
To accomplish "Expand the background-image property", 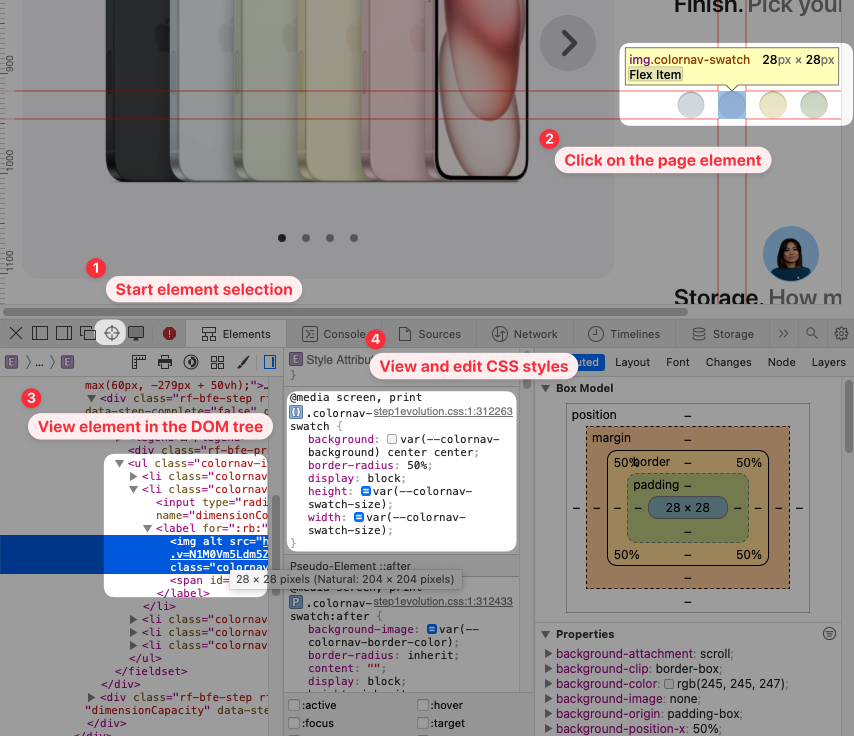I will point(548,698).
